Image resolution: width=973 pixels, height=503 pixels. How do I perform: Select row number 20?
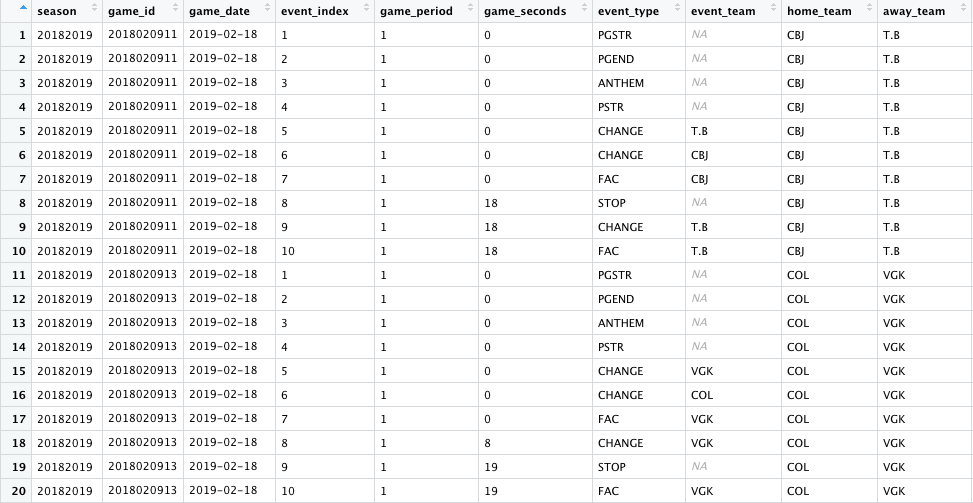(x=17, y=491)
